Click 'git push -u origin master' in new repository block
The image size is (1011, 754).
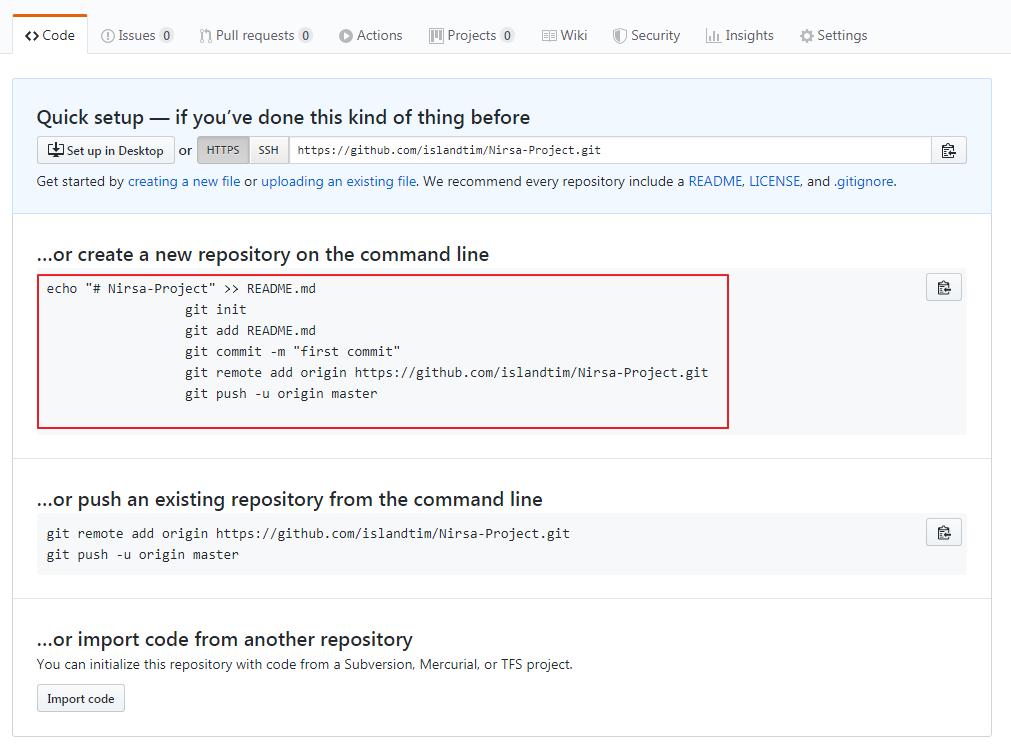[x=281, y=393]
